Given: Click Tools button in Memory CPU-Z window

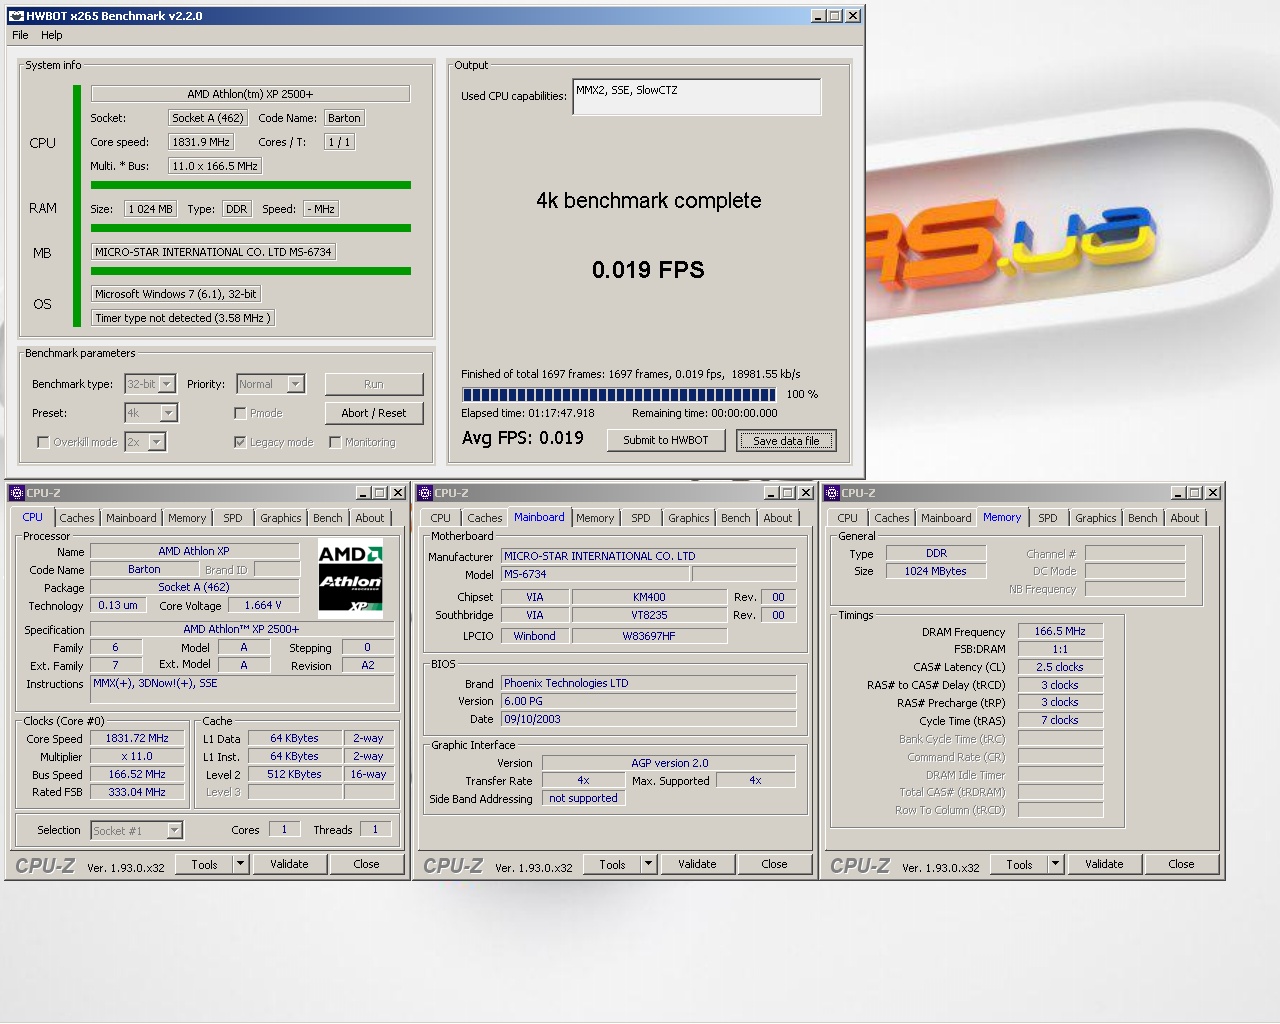Looking at the screenshot, I should click(x=1019, y=864).
